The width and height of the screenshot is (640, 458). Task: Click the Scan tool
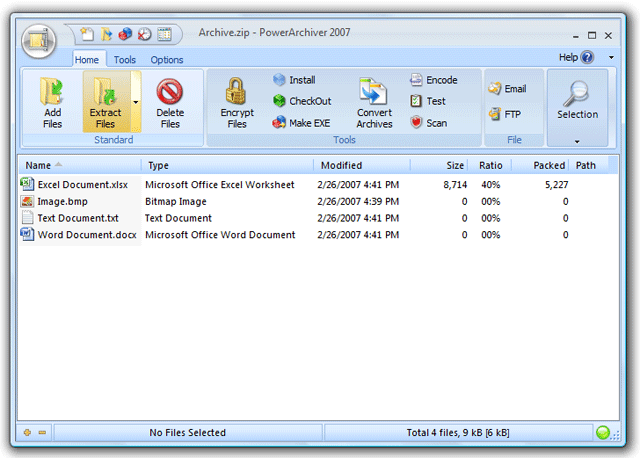428,122
